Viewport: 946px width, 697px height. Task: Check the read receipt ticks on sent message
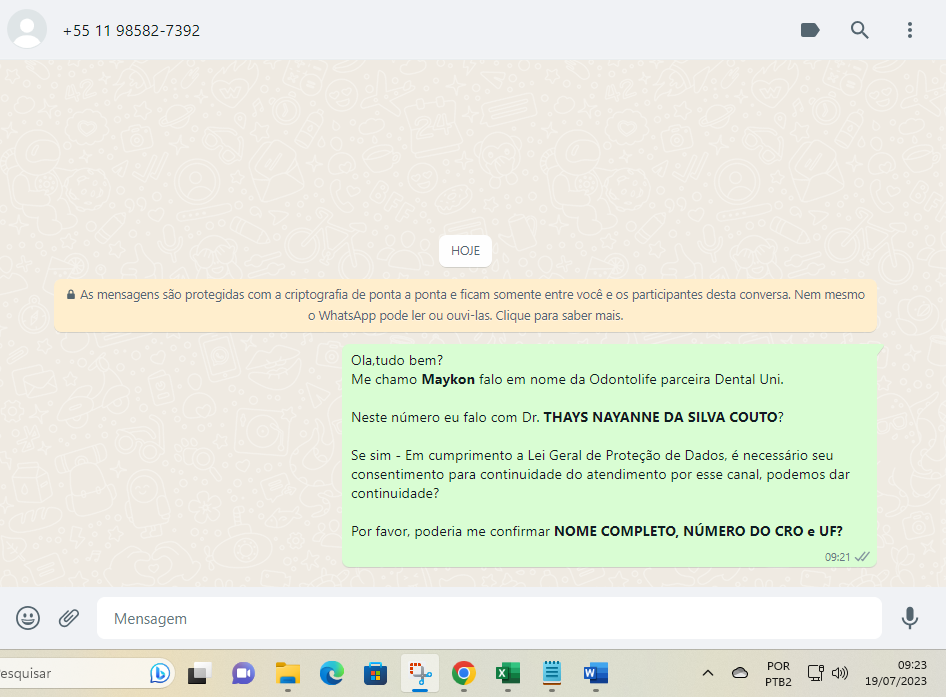coord(862,556)
